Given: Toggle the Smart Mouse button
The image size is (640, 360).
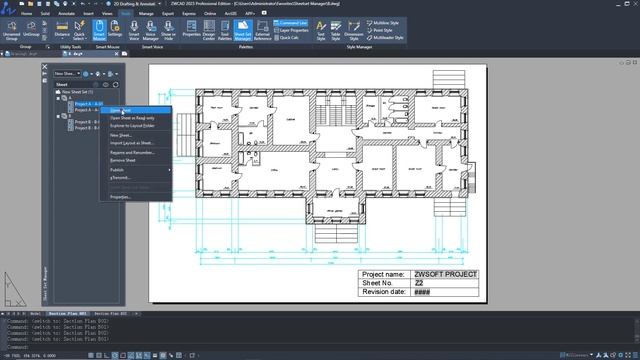Looking at the screenshot, I should [x=99, y=30].
